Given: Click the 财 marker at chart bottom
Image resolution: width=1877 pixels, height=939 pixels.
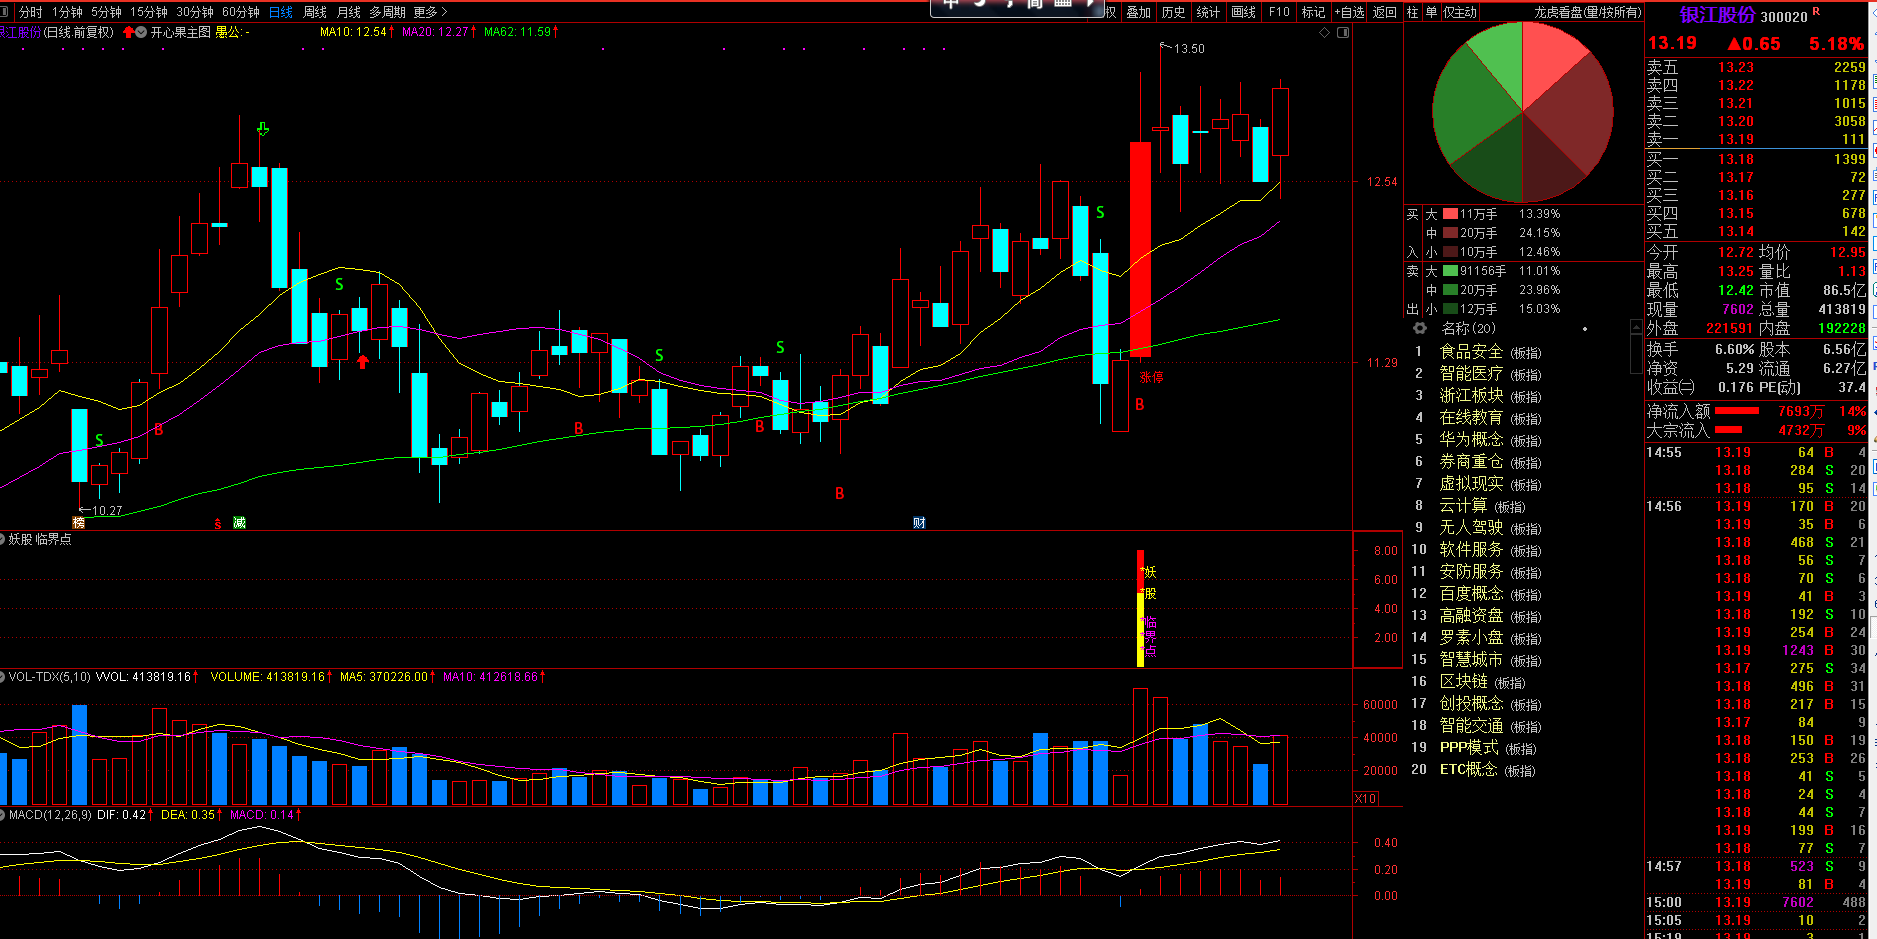Looking at the screenshot, I should (x=918, y=523).
